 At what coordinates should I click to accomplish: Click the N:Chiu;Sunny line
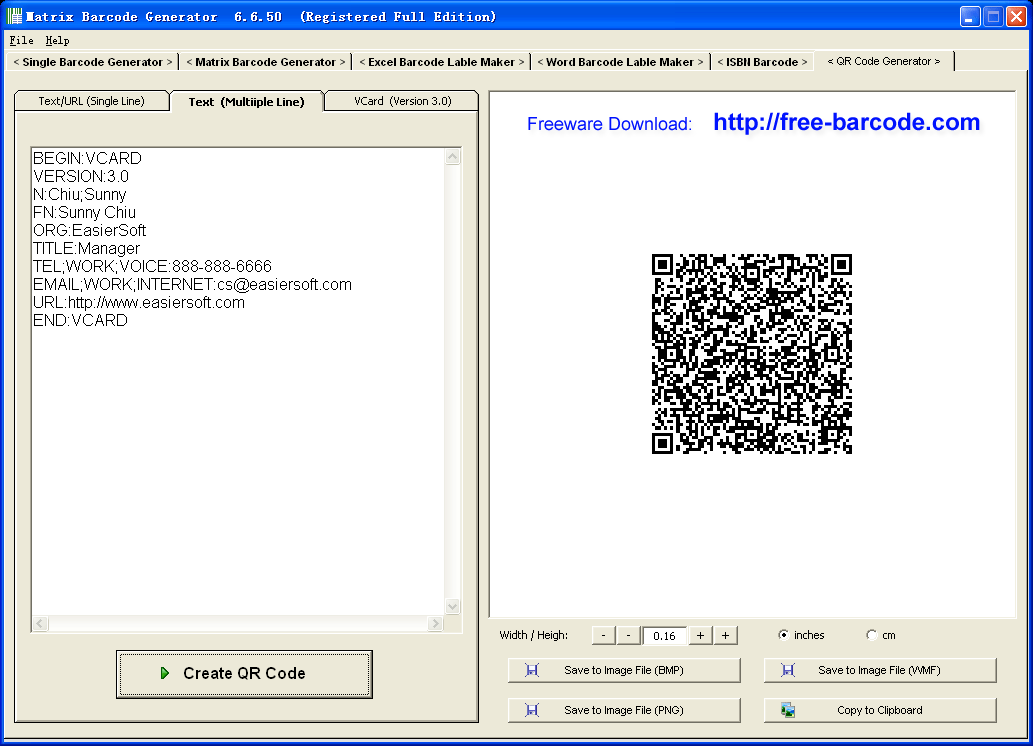(x=79, y=194)
